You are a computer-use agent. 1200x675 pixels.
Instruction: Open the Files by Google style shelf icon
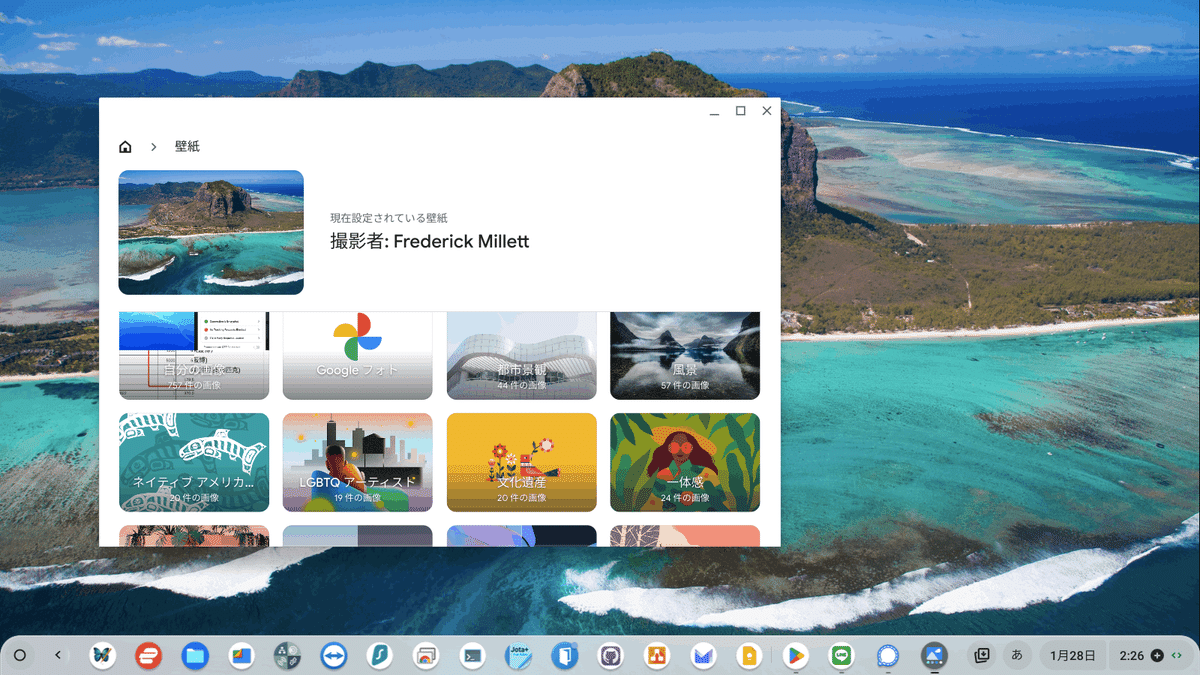click(x=241, y=656)
